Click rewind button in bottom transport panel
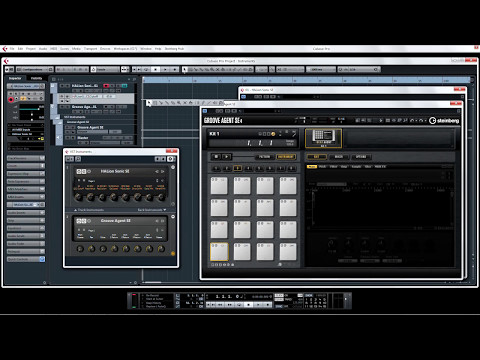The width and height of the screenshot is (480, 360). coord(220,305)
